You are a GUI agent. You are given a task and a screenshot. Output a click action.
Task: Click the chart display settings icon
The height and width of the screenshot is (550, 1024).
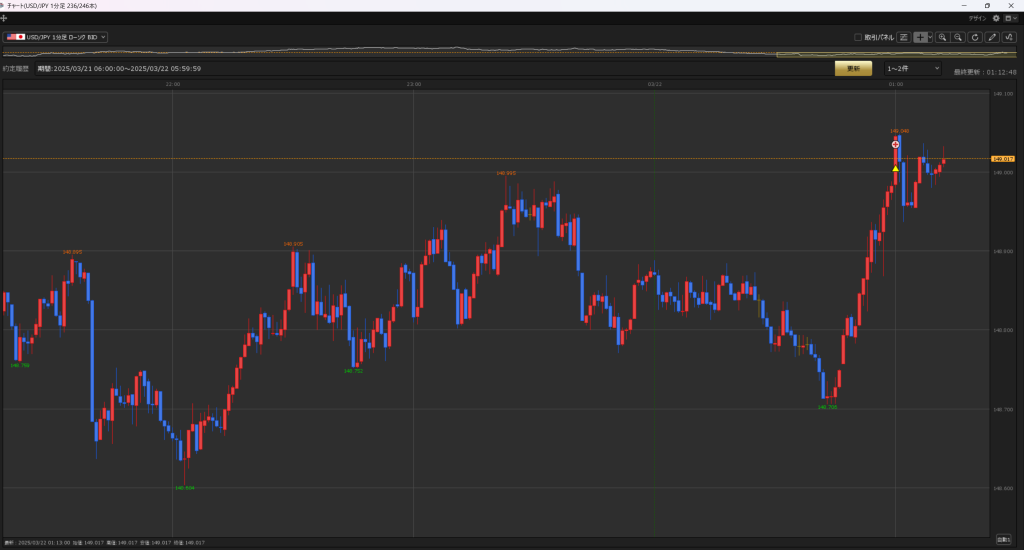pos(904,37)
